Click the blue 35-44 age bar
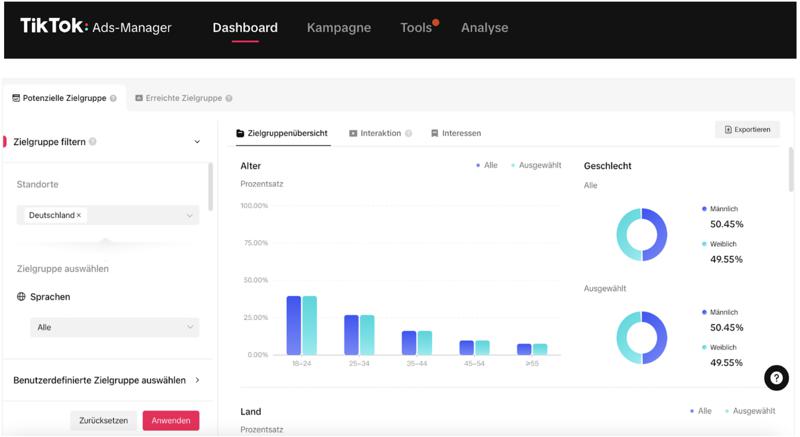The height and width of the screenshot is (437, 800). 409,343
